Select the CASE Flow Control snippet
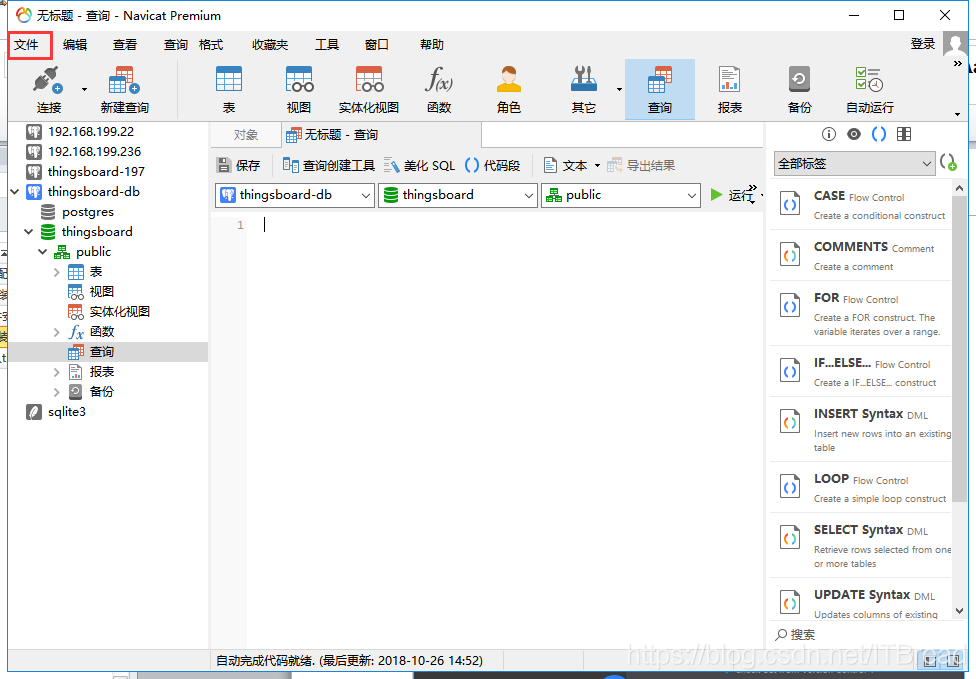Screen dimensions: 976x679 coord(861,205)
